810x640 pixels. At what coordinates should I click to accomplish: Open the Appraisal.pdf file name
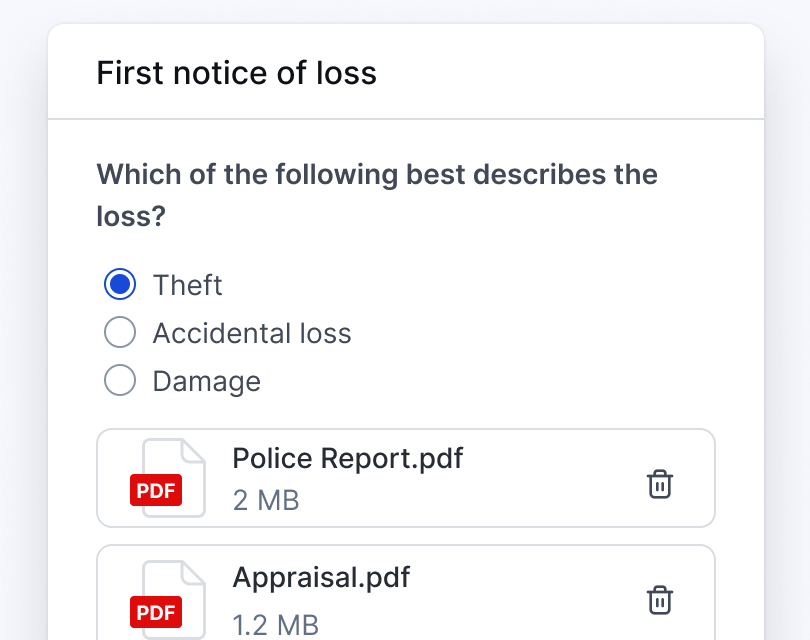(x=320, y=577)
